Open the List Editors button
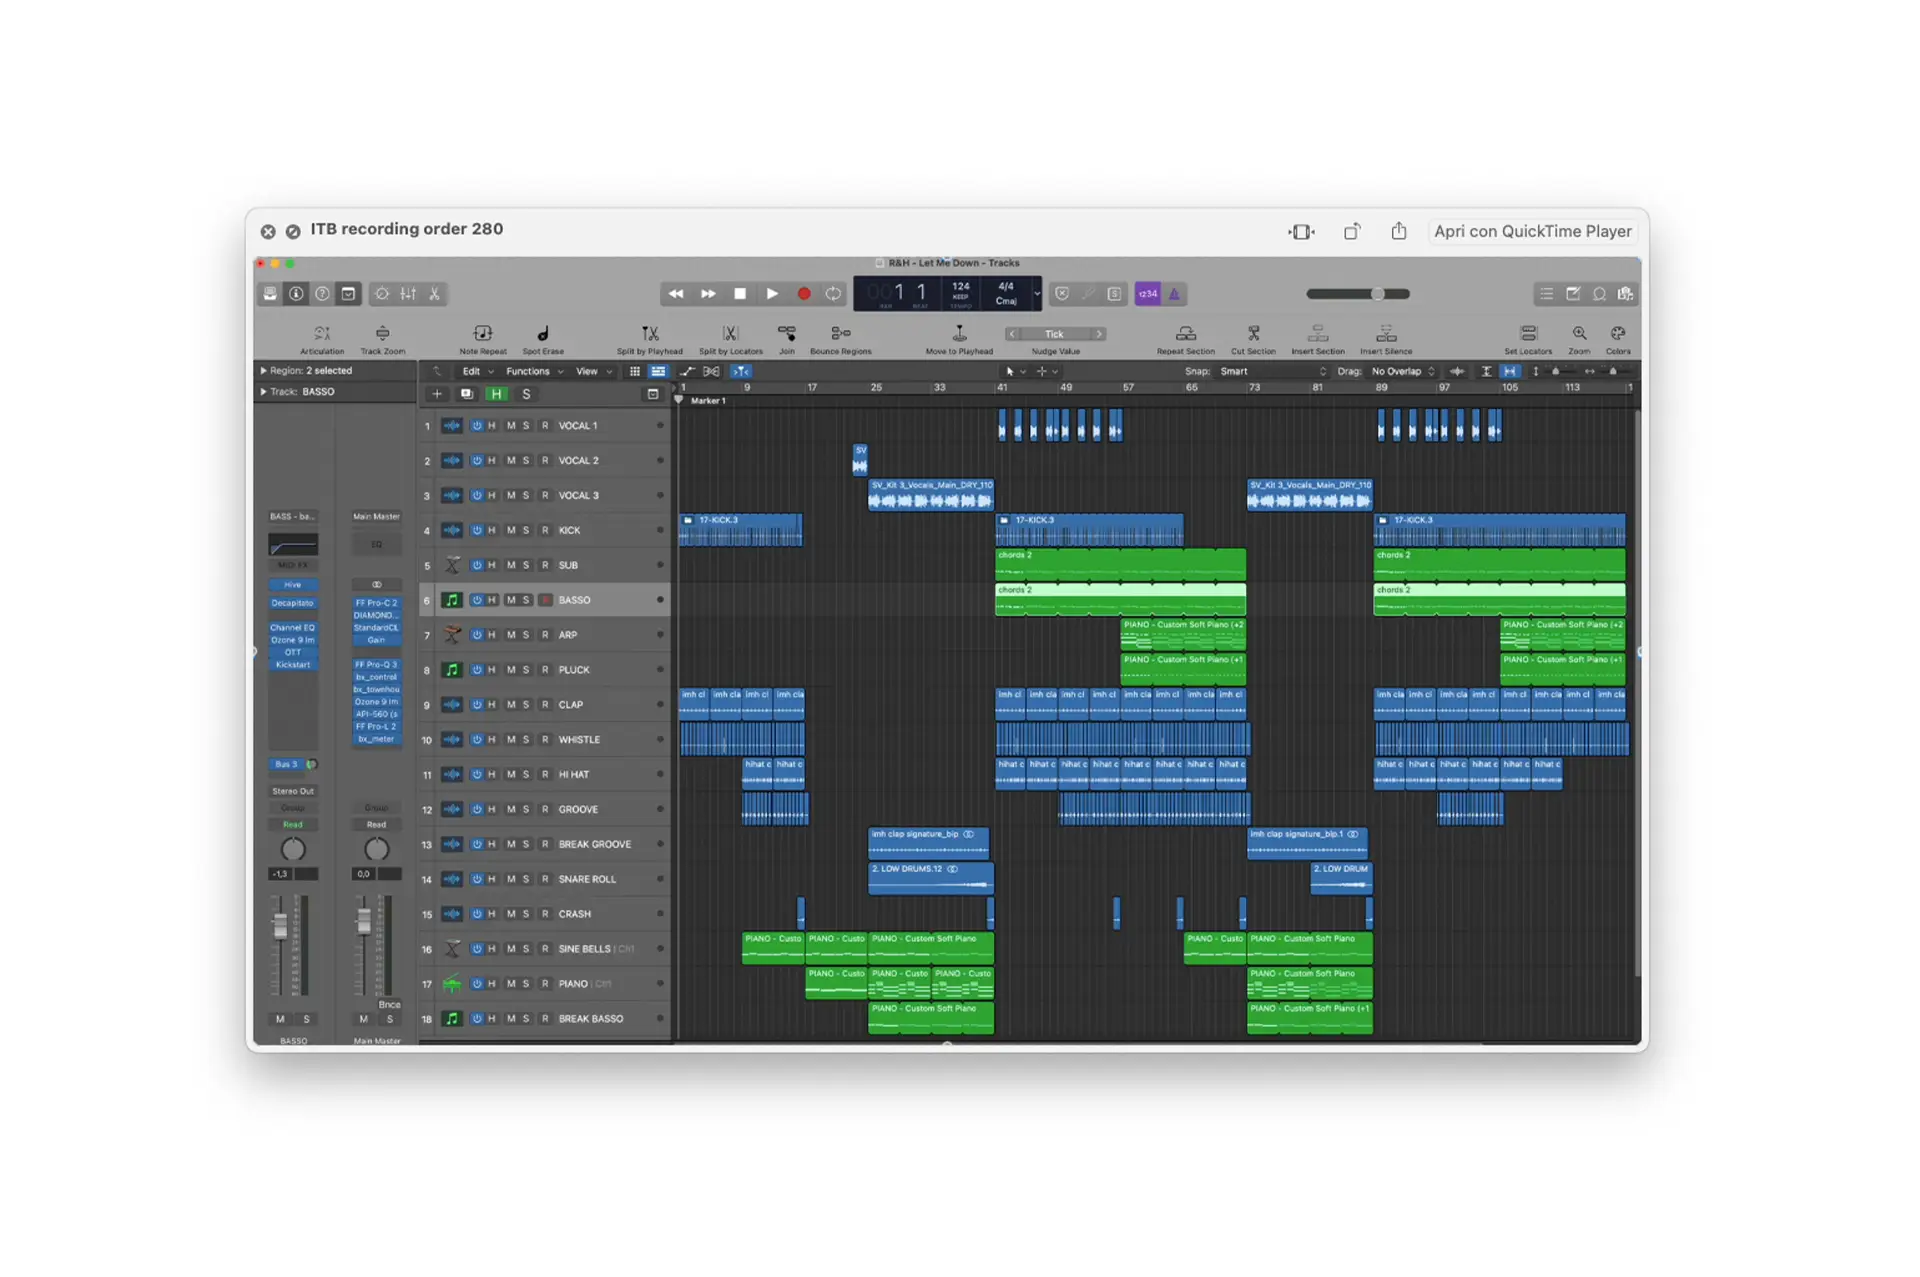This screenshot has width=1920, height=1277. tap(1547, 294)
